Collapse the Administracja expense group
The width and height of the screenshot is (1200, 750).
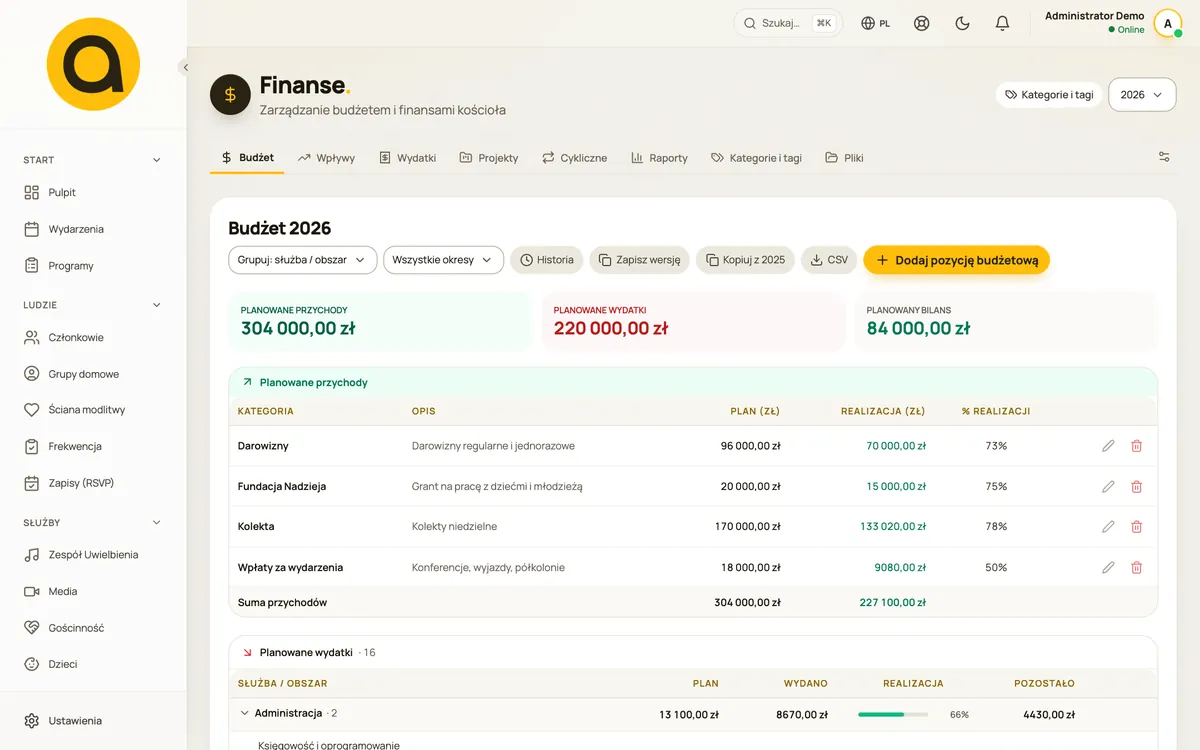click(245, 713)
